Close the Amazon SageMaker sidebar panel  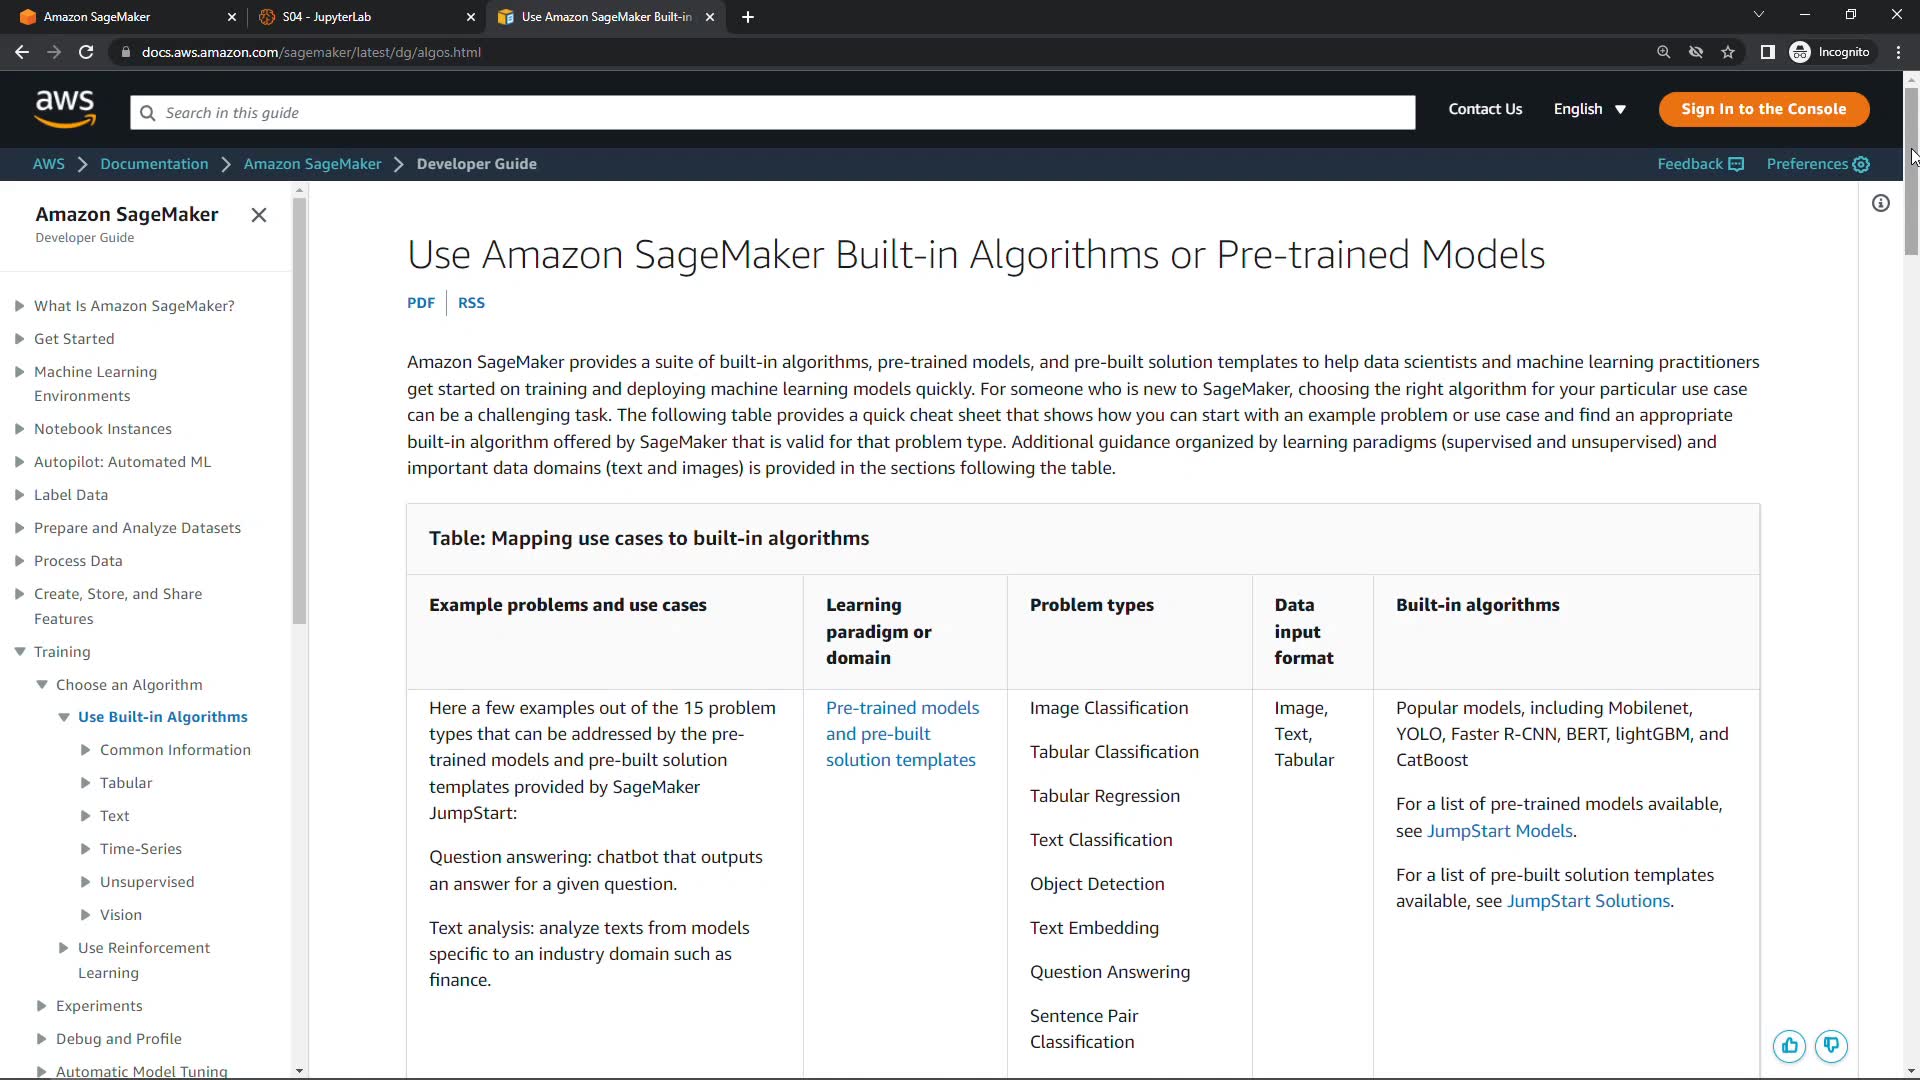coord(259,215)
